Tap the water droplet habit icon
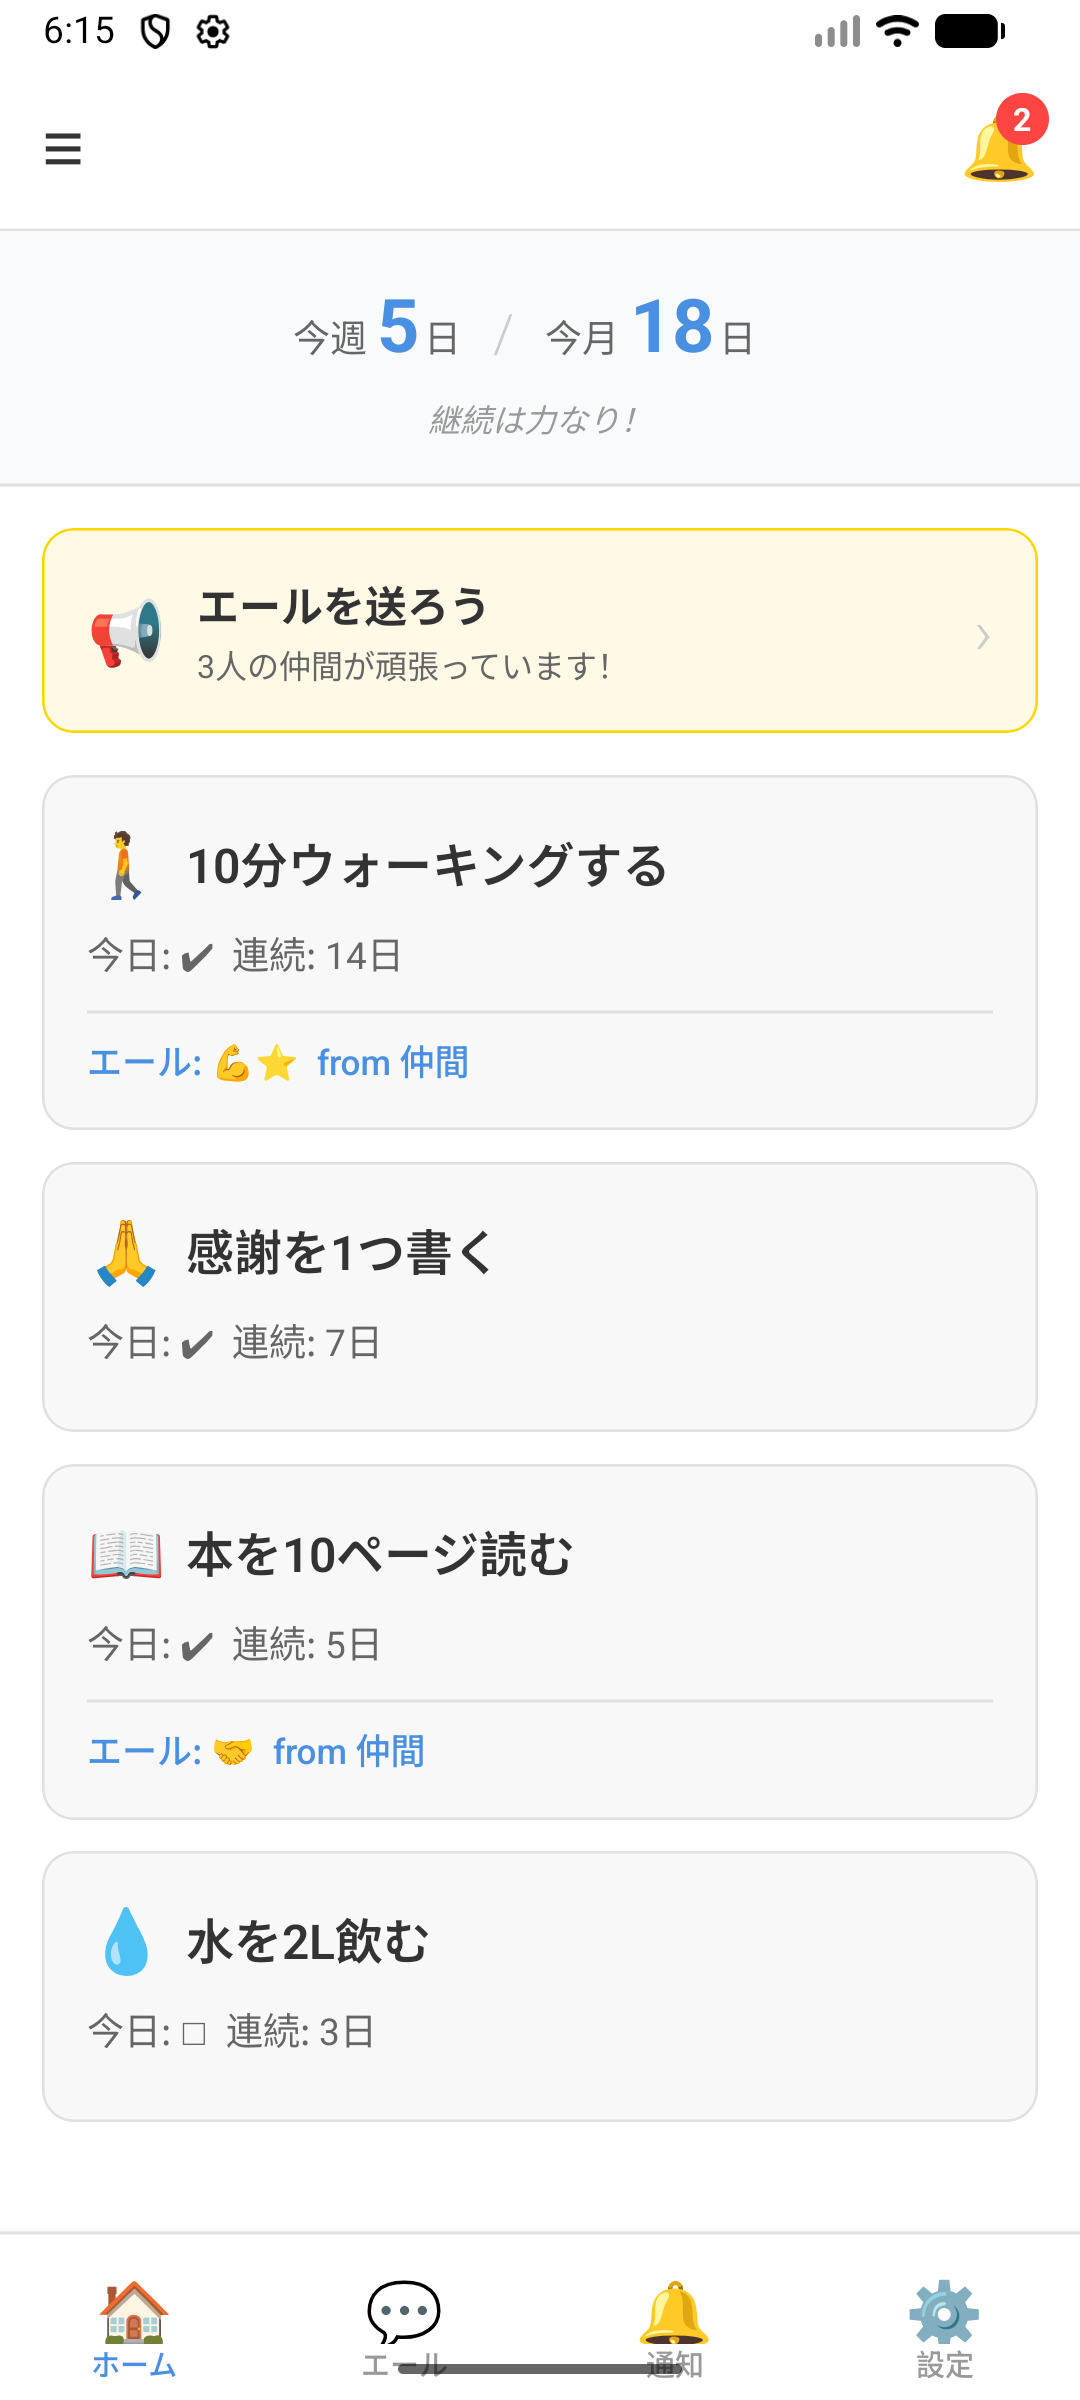This screenshot has height=2400, width=1080. [x=126, y=1941]
